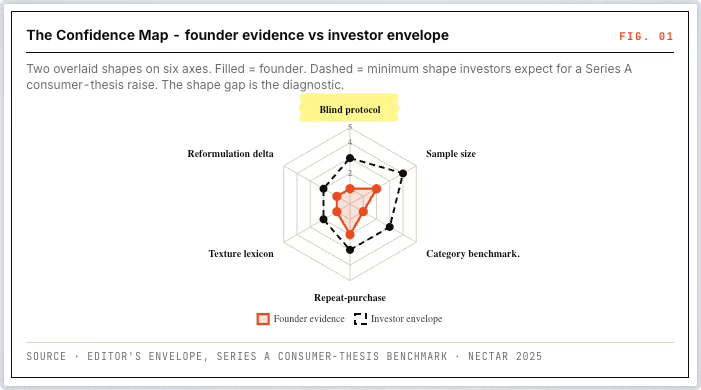Click the orange Founder evidence legend swatch
701x390 pixels.
(263, 319)
